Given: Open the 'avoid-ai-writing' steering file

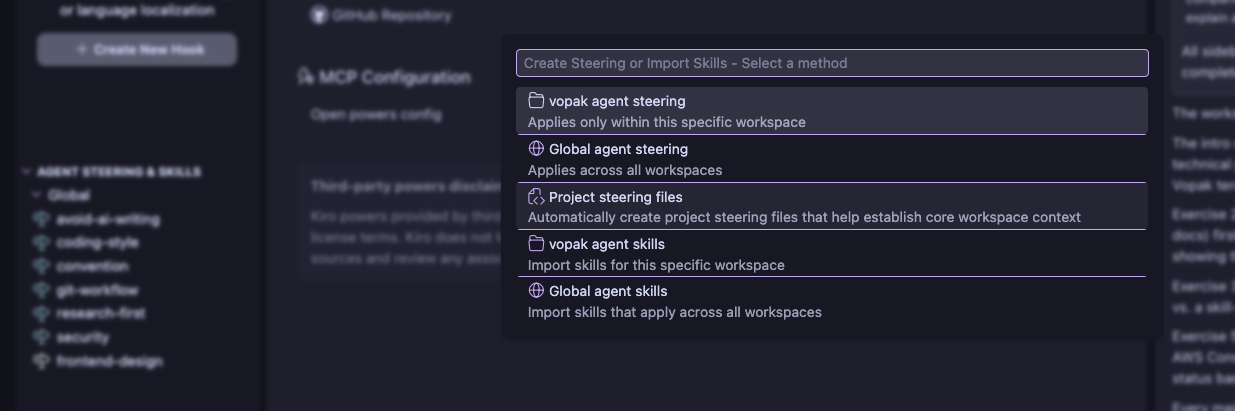Looking at the screenshot, I should 107,219.
